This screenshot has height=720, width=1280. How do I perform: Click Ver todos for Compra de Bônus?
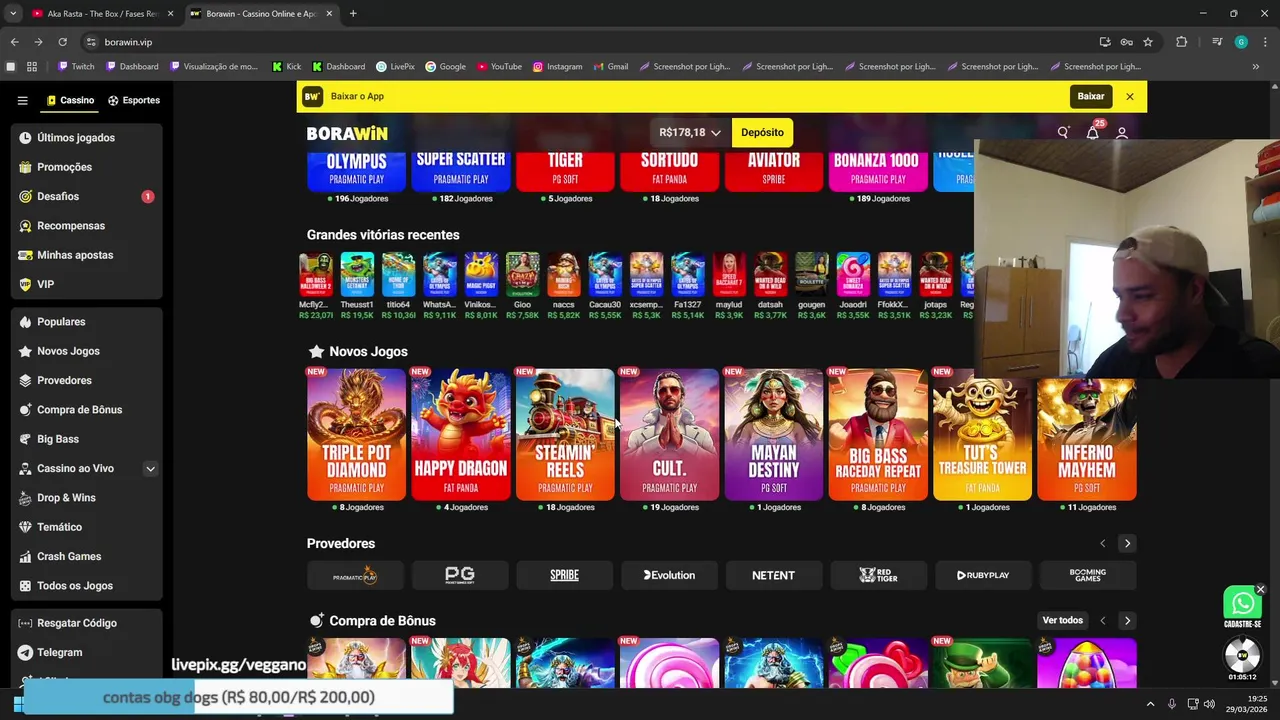(x=1062, y=620)
